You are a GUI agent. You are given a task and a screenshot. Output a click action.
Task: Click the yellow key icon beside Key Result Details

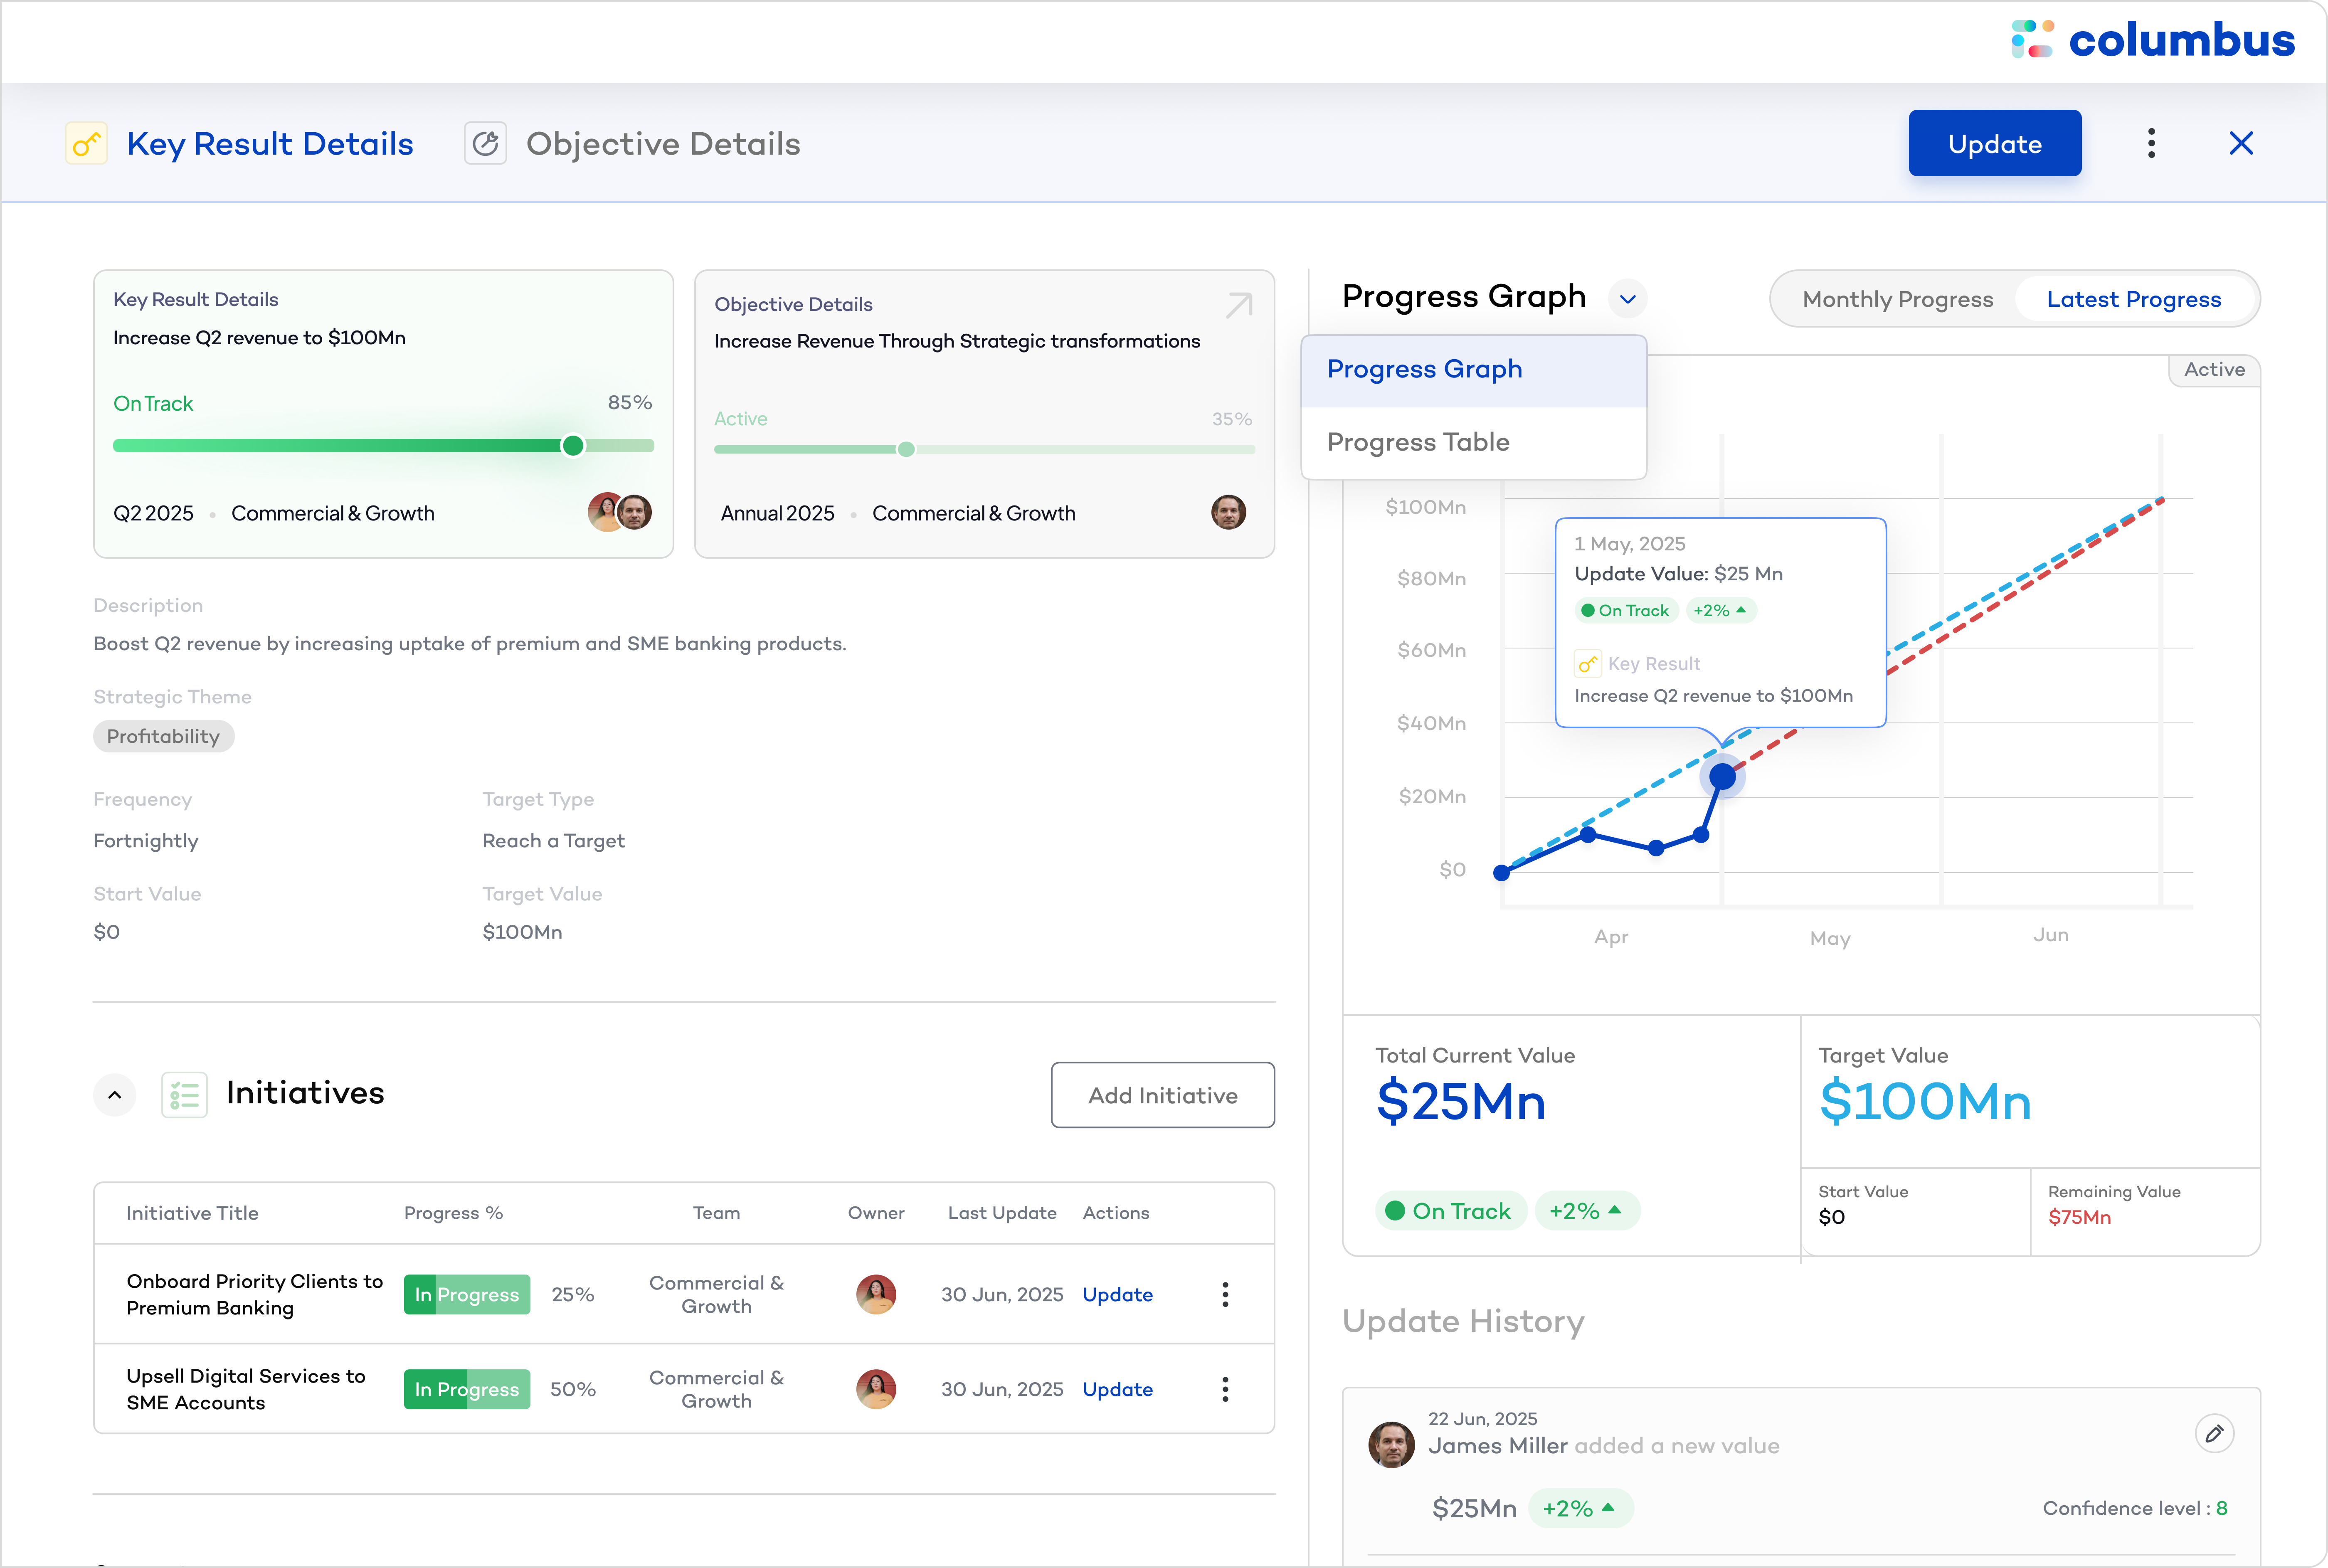tap(86, 143)
